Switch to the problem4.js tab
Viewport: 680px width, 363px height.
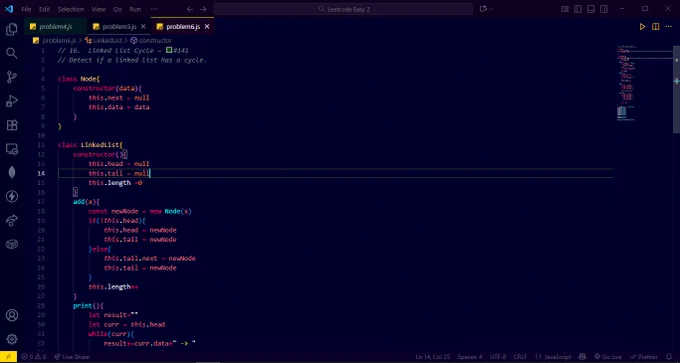point(56,26)
